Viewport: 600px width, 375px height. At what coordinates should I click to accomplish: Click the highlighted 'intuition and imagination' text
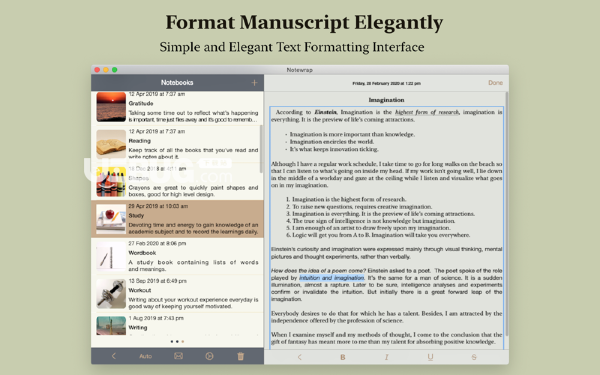click(332, 278)
